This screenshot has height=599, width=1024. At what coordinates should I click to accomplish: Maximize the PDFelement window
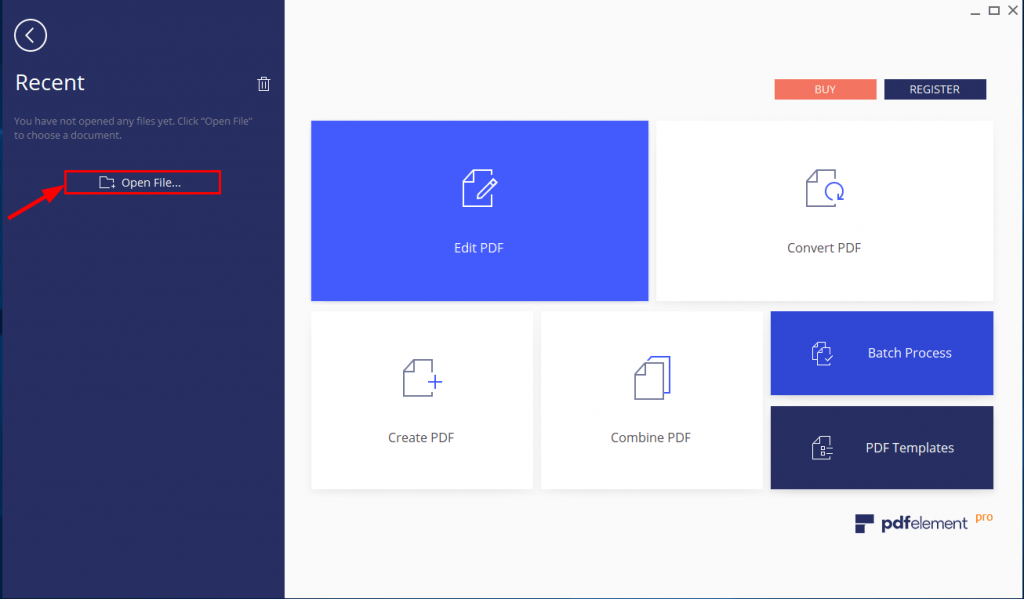pos(994,10)
